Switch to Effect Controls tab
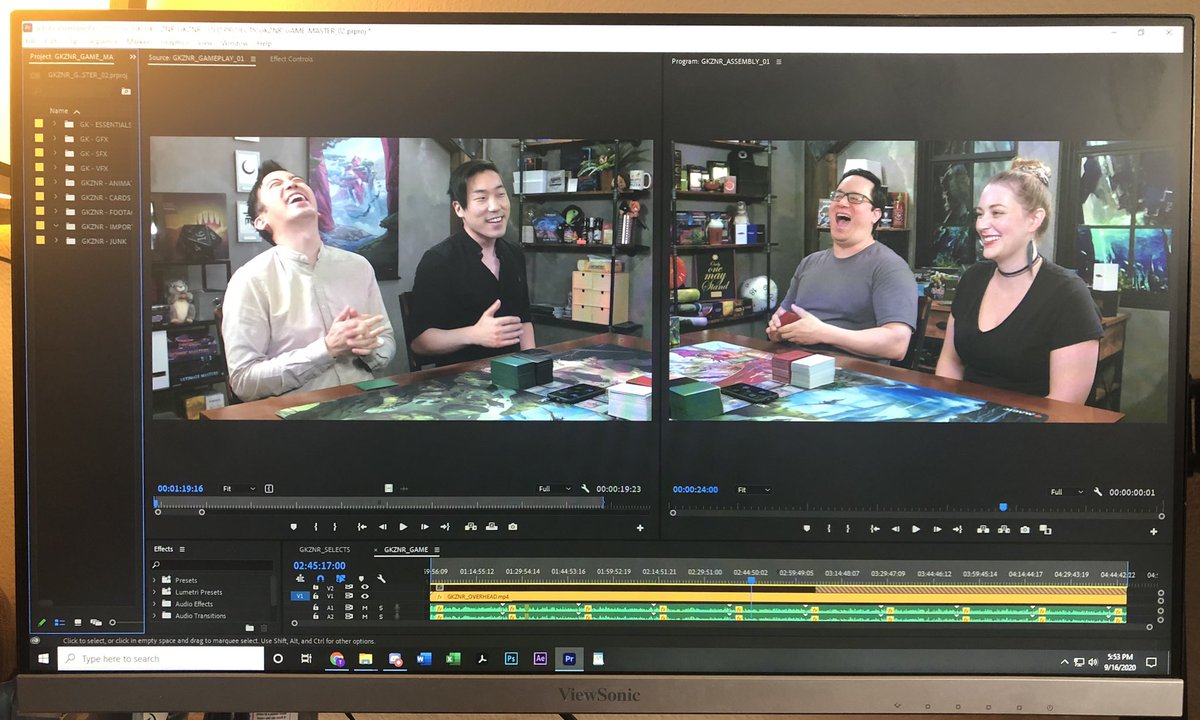 291,59
